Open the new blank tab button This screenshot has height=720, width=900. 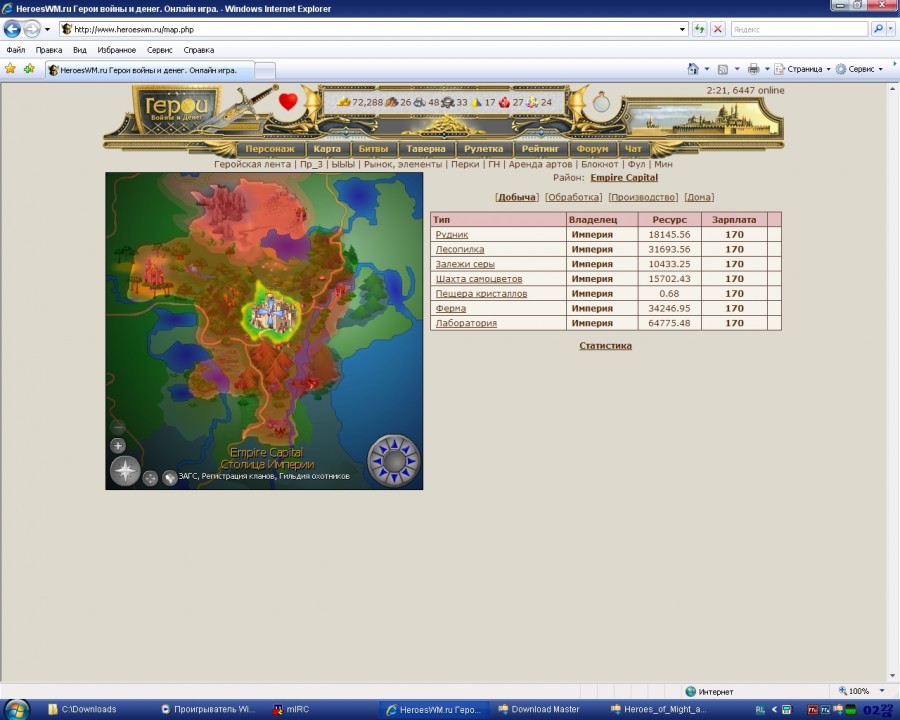[265, 70]
